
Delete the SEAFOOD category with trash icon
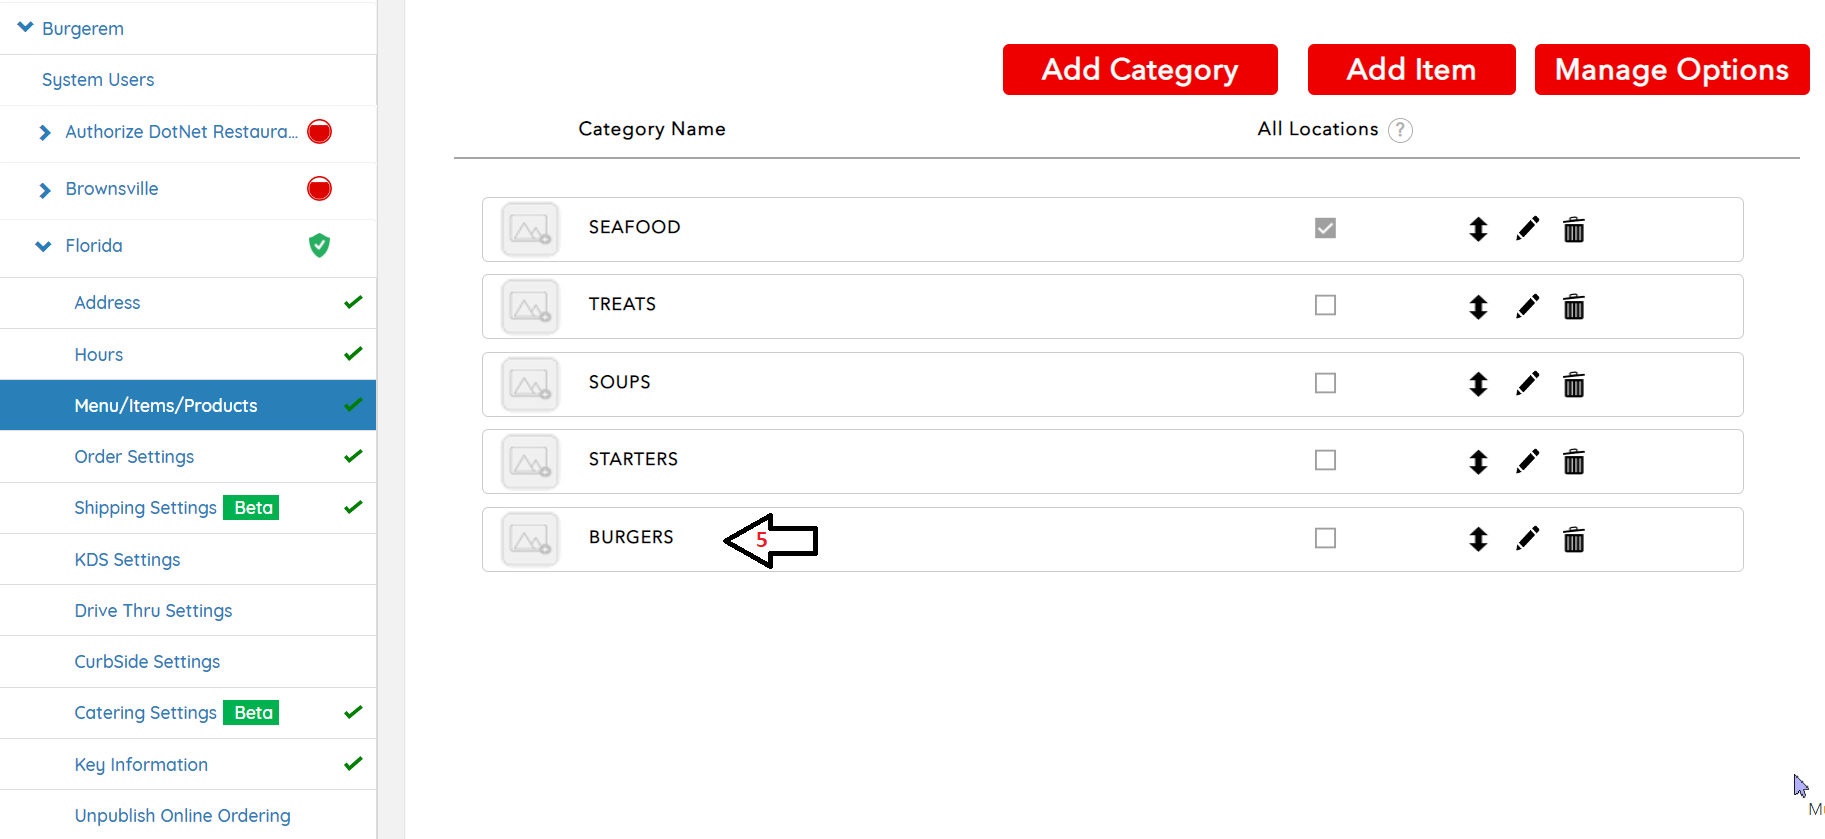(1573, 230)
